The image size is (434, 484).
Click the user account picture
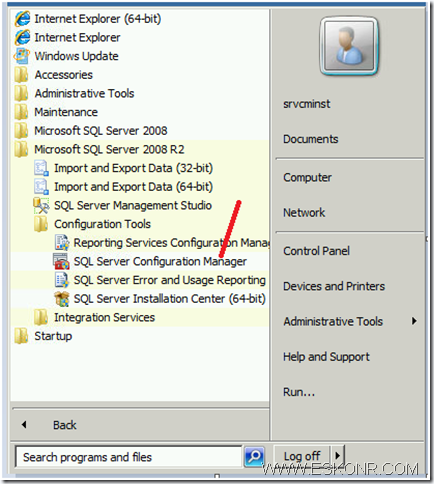tap(349, 46)
